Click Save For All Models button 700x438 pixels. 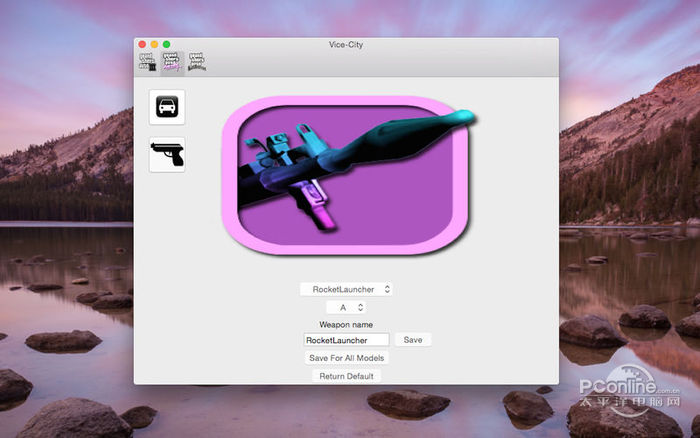pos(346,358)
